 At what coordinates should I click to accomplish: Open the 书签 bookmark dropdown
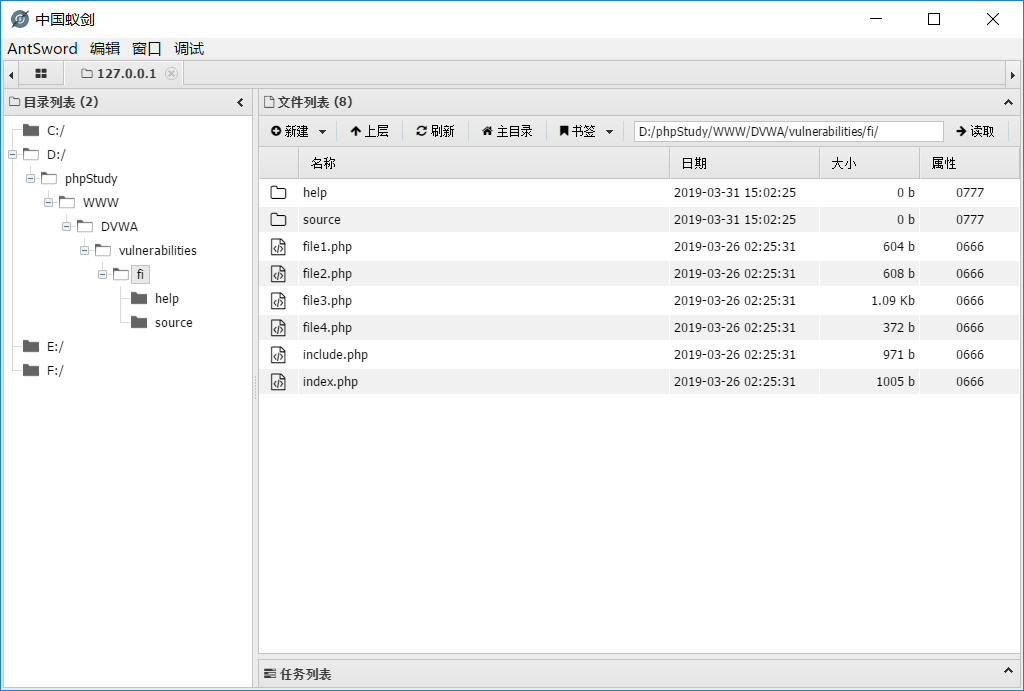point(586,131)
